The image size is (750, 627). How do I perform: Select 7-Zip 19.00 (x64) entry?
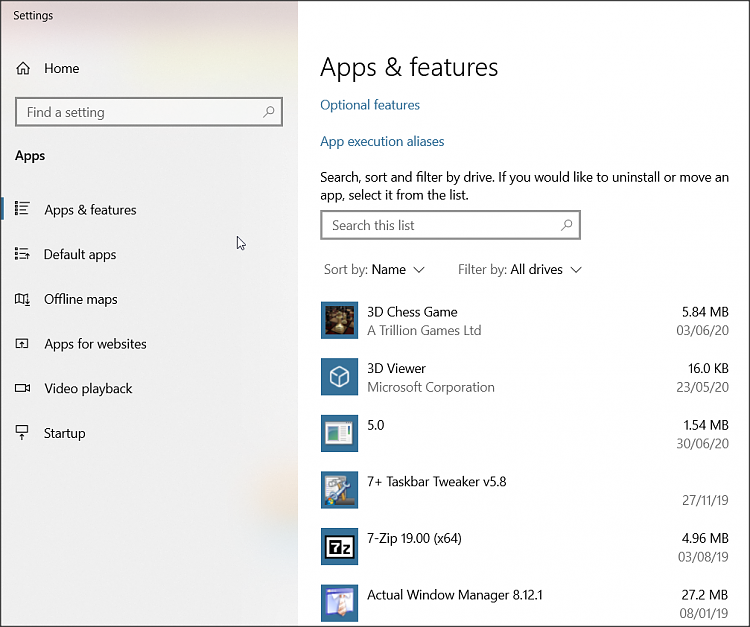414,539
